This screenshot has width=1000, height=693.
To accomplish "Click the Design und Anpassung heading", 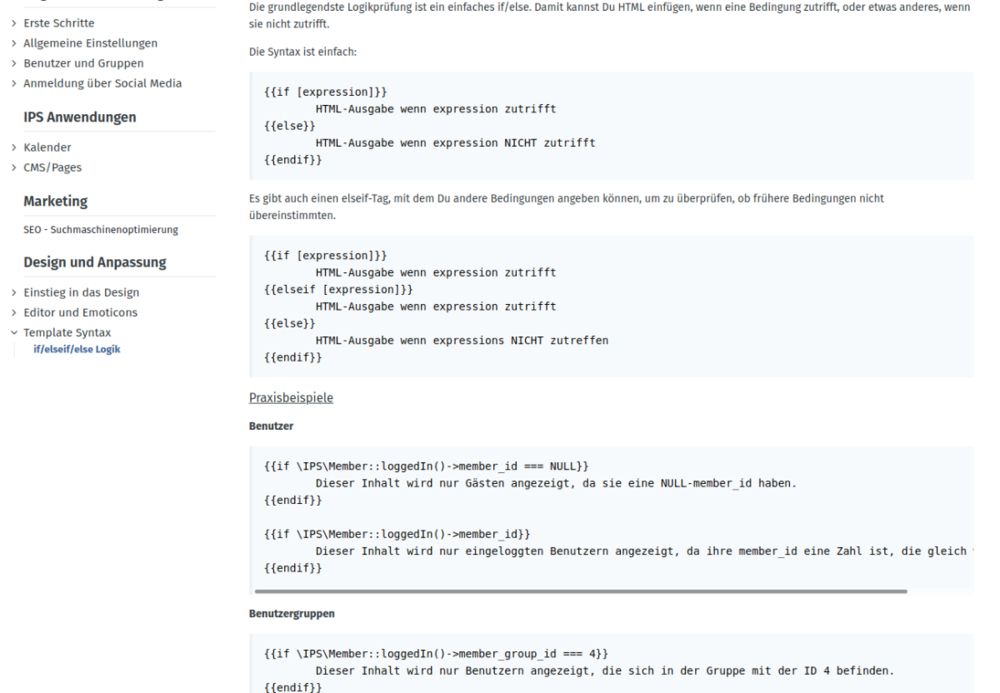I will pyautogui.click(x=95, y=263).
